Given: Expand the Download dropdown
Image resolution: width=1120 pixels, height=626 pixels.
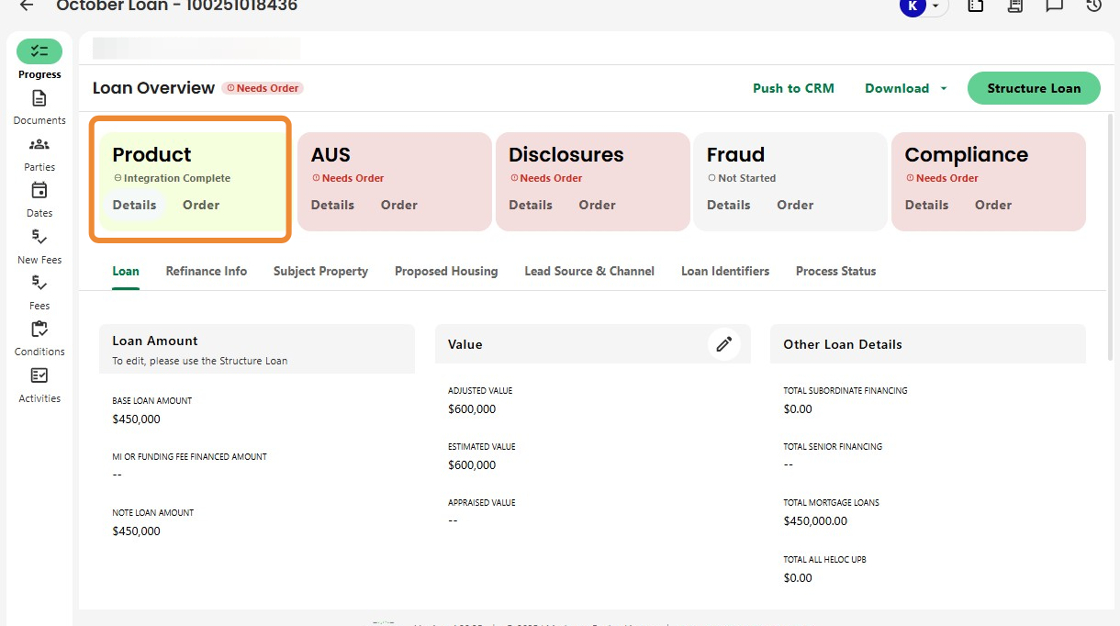Looking at the screenshot, I should 906,88.
